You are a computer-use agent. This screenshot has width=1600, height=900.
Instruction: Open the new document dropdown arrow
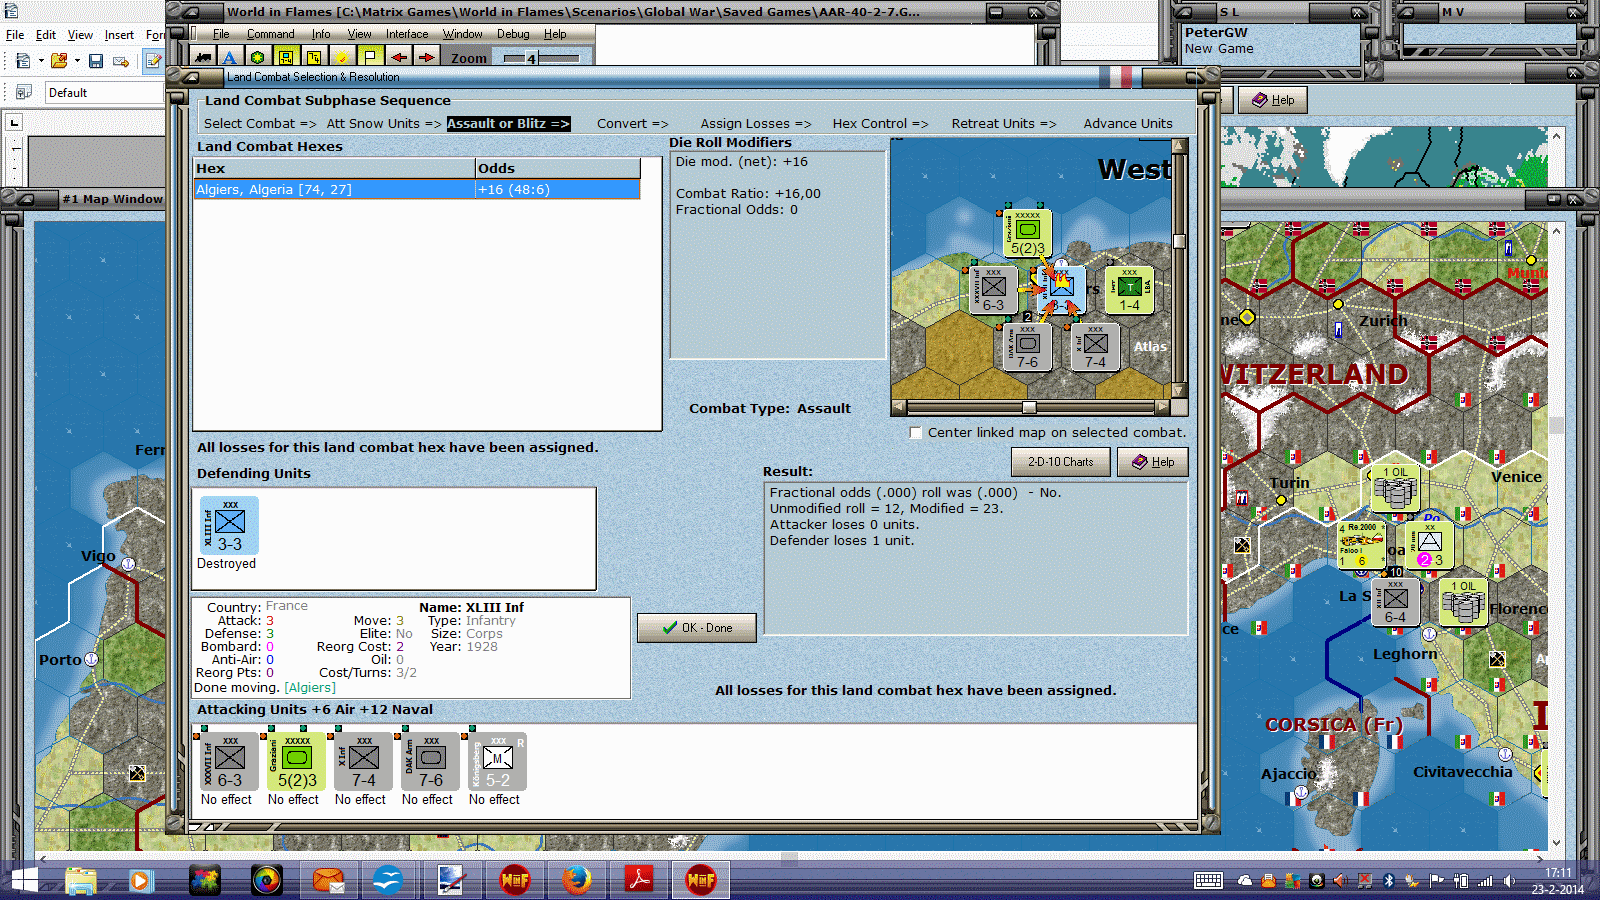coord(40,61)
